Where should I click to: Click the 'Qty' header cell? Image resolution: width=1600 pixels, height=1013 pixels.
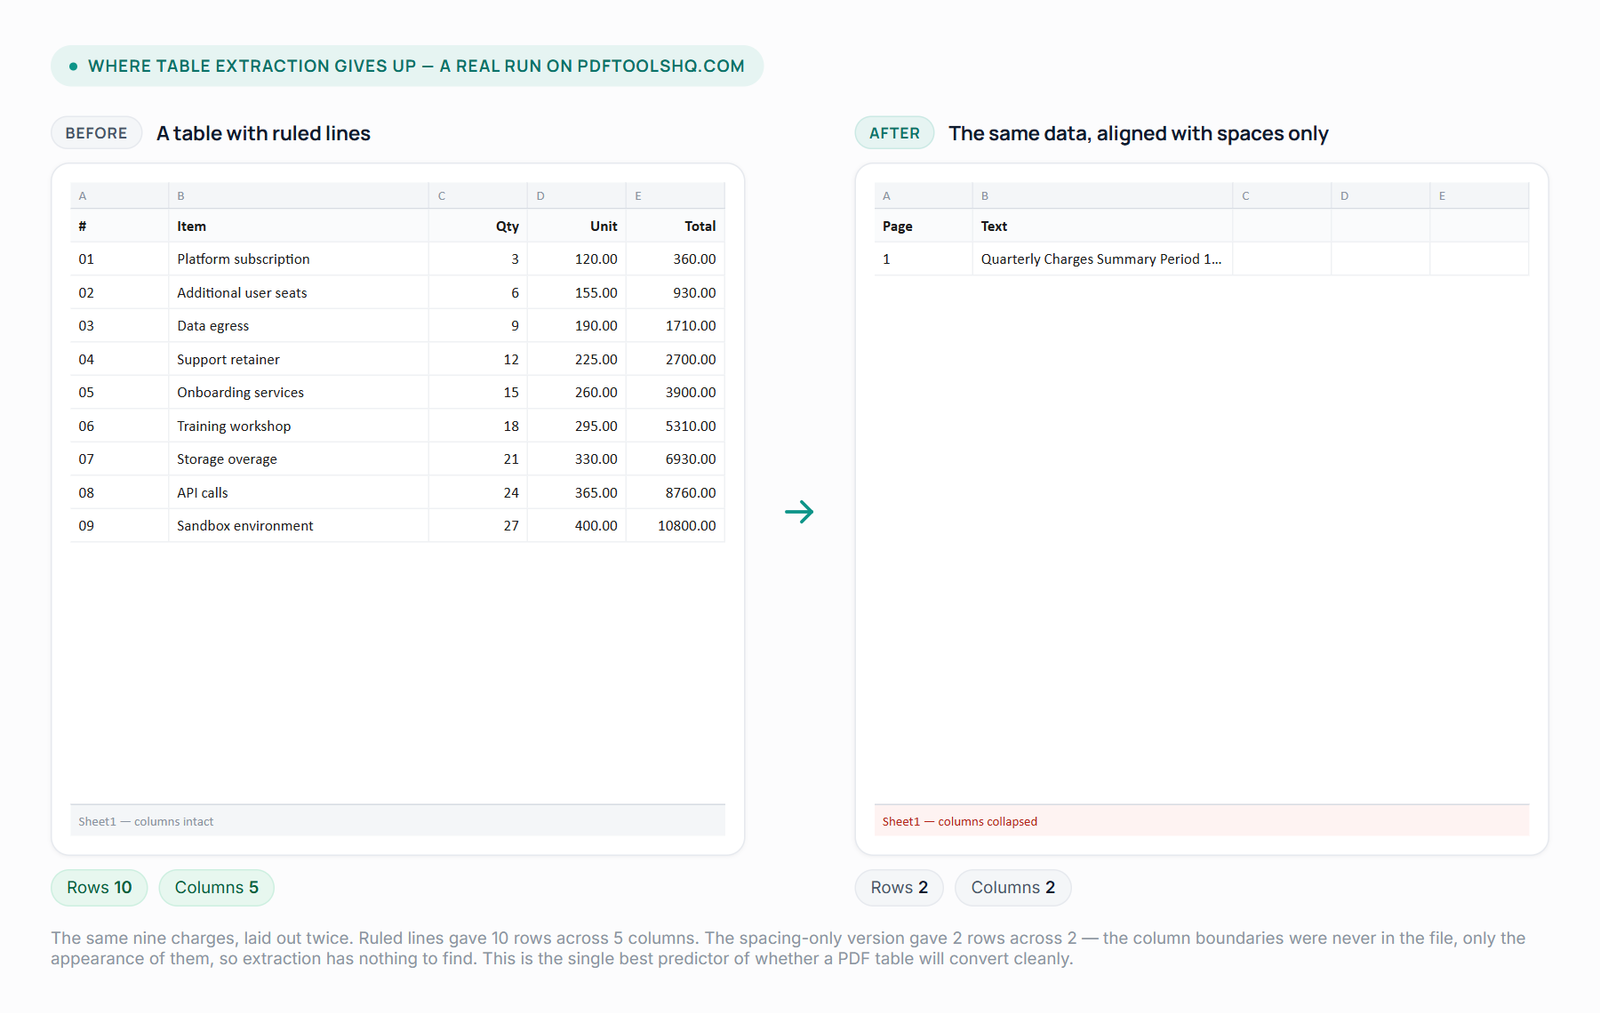(478, 226)
